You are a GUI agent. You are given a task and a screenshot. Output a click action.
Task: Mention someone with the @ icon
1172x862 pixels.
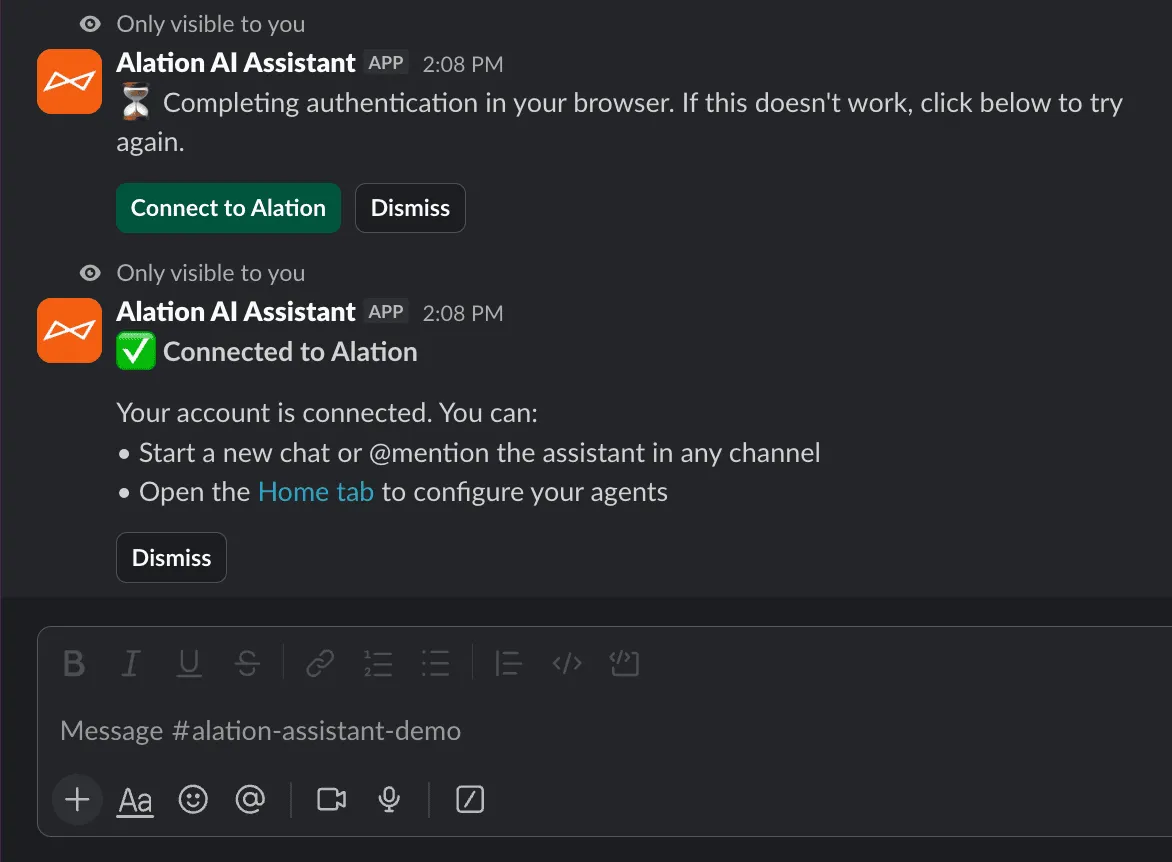click(x=250, y=799)
